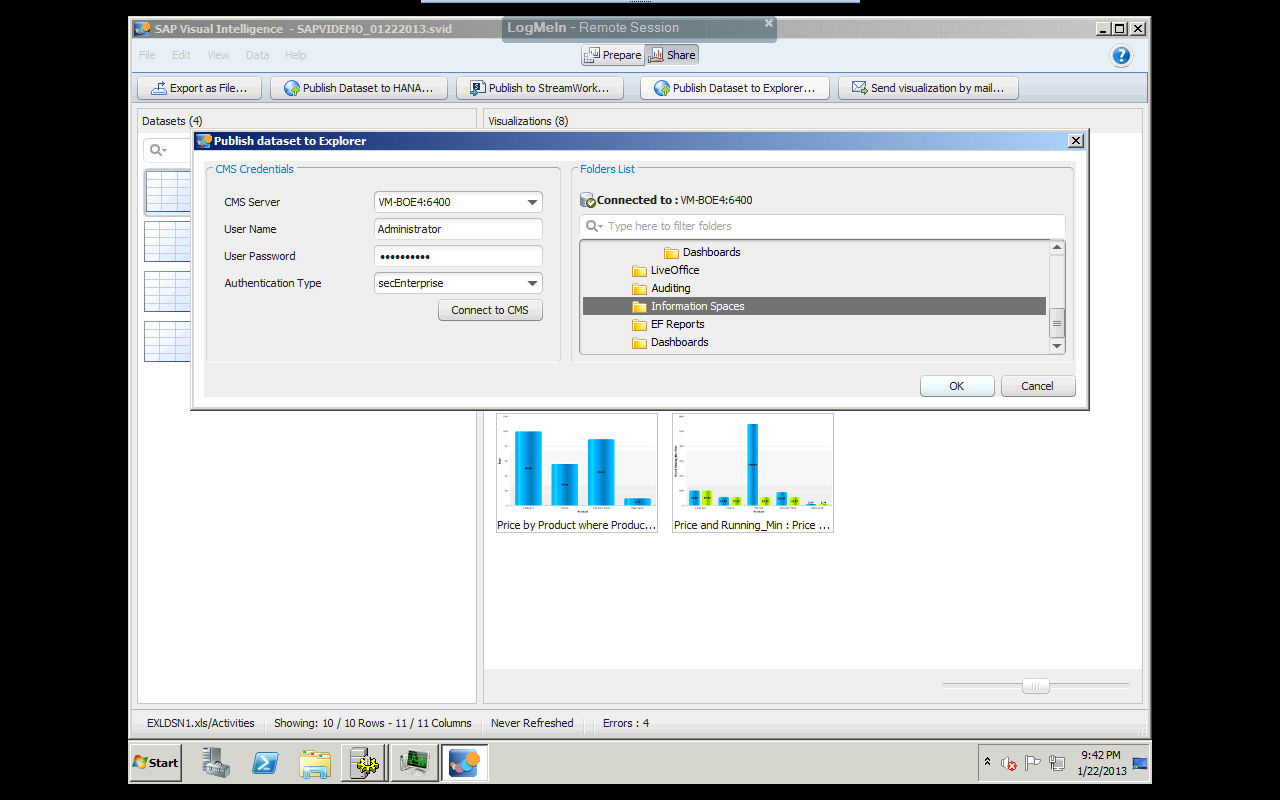Open the View menu
The height and width of the screenshot is (800, 1280).
coord(218,55)
